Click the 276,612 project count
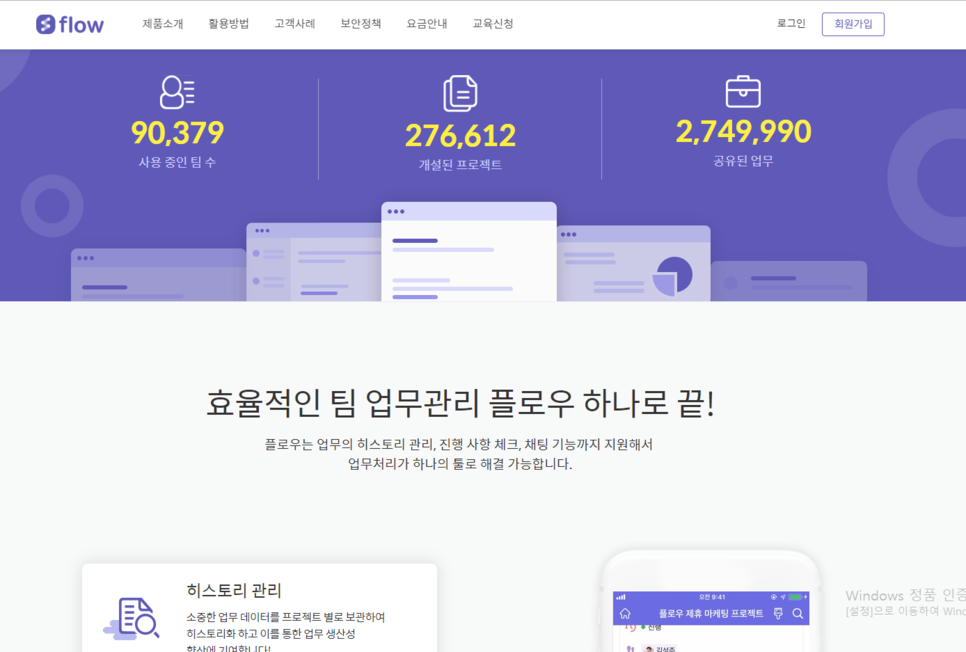The height and width of the screenshot is (652, 966). [460, 136]
